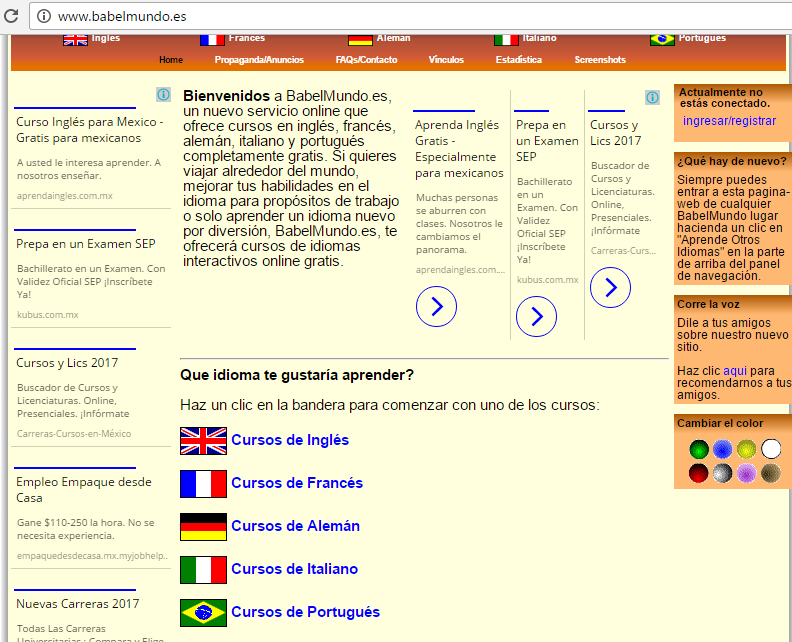Click arrow button under Aprenda Inglés Gratis ad

pyautogui.click(x=436, y=306)
